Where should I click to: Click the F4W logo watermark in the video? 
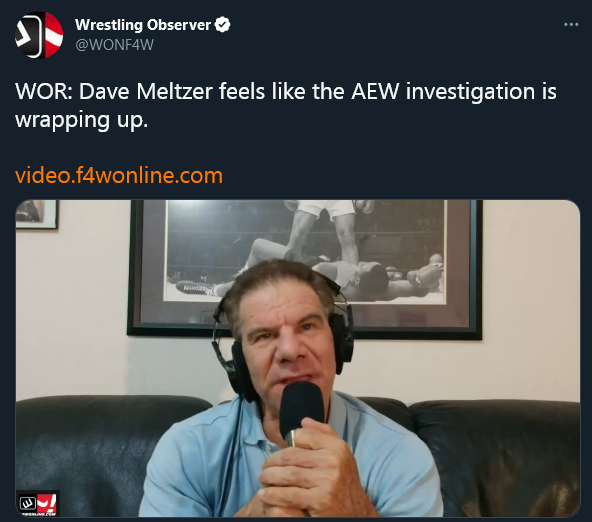[x=38, y=504]
